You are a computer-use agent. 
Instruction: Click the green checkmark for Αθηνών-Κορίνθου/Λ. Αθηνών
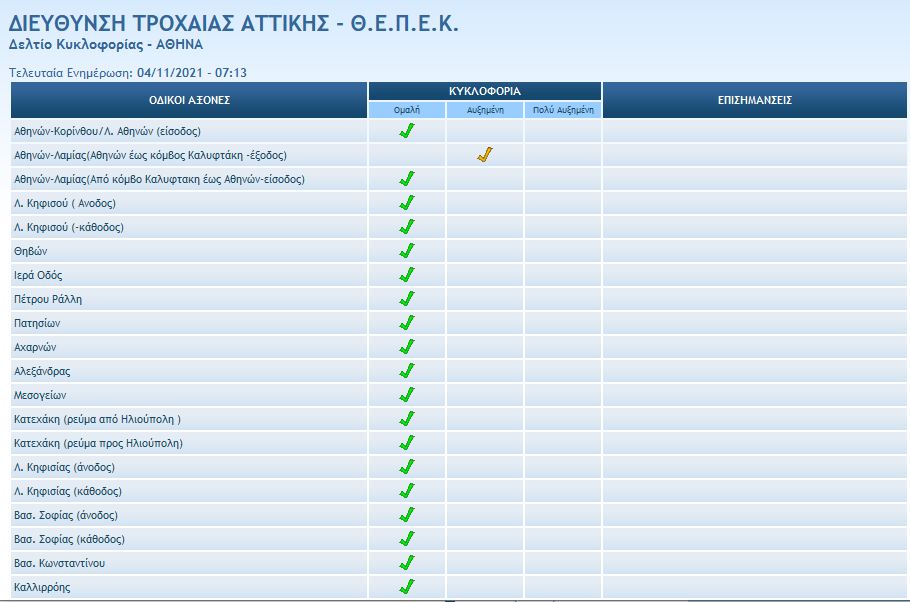coord(406,131)
